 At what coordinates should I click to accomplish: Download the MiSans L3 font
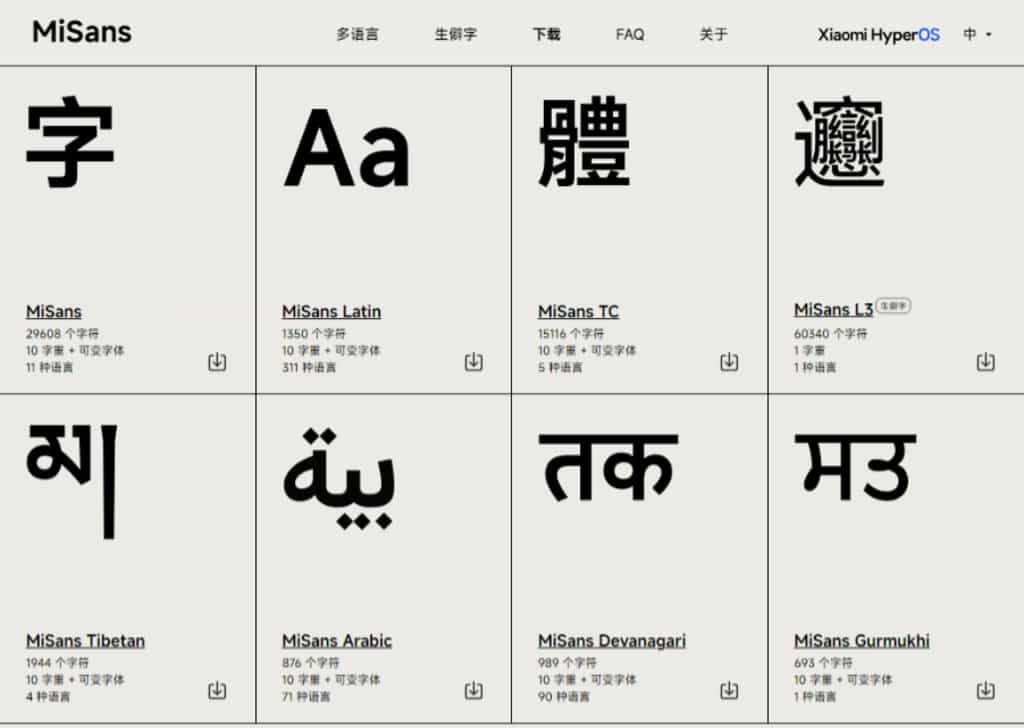[985, 362]
